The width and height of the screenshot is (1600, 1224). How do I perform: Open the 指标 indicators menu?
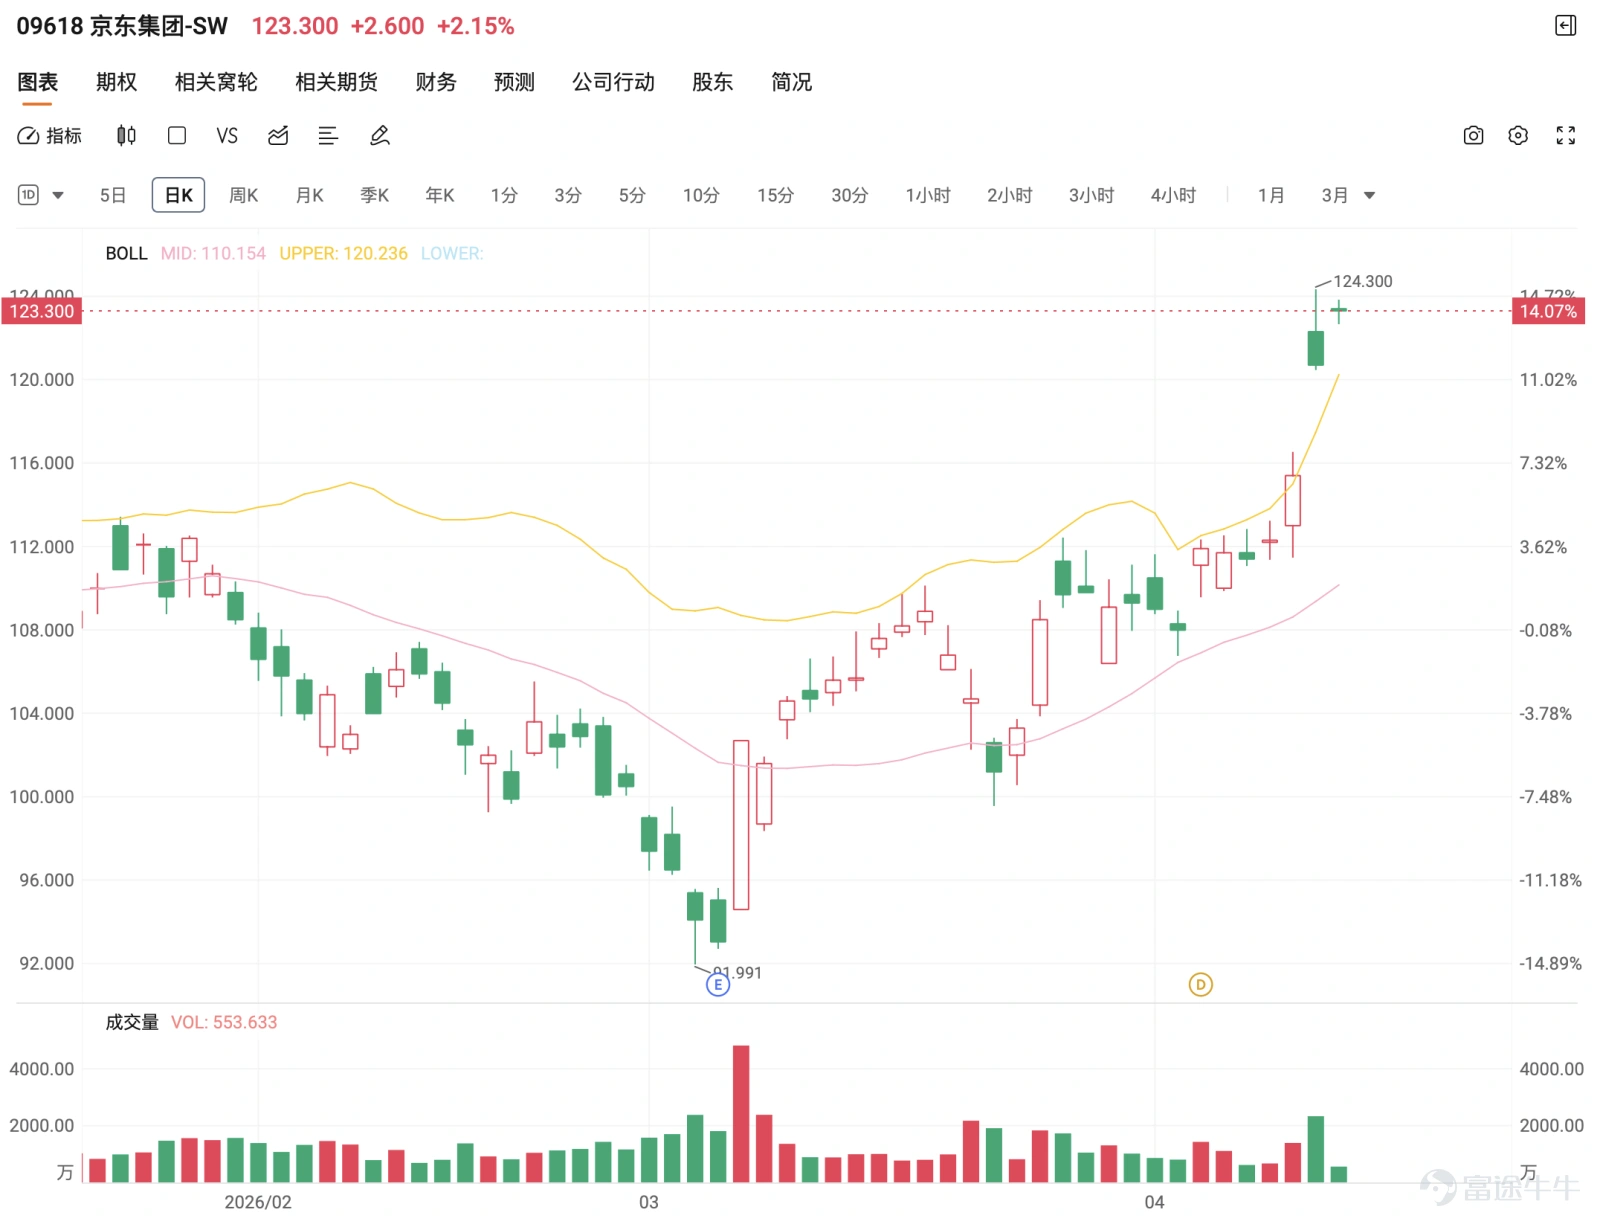point(50,136)
